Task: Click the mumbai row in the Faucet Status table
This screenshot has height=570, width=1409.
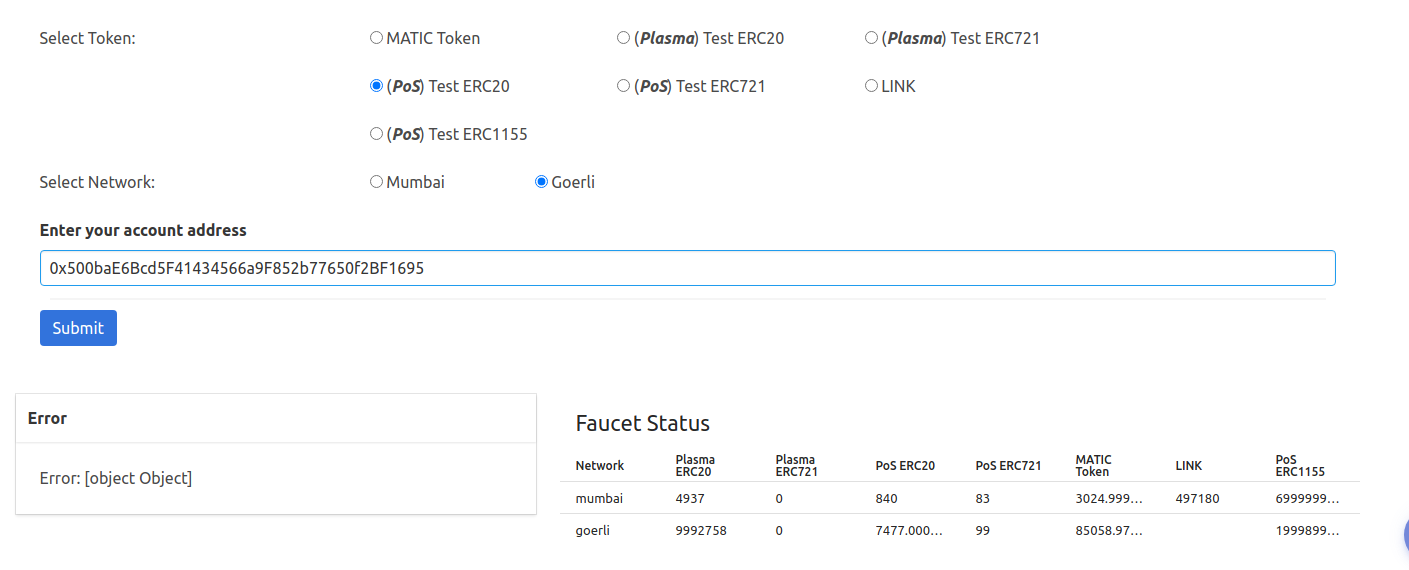Action: click(600, 498)
